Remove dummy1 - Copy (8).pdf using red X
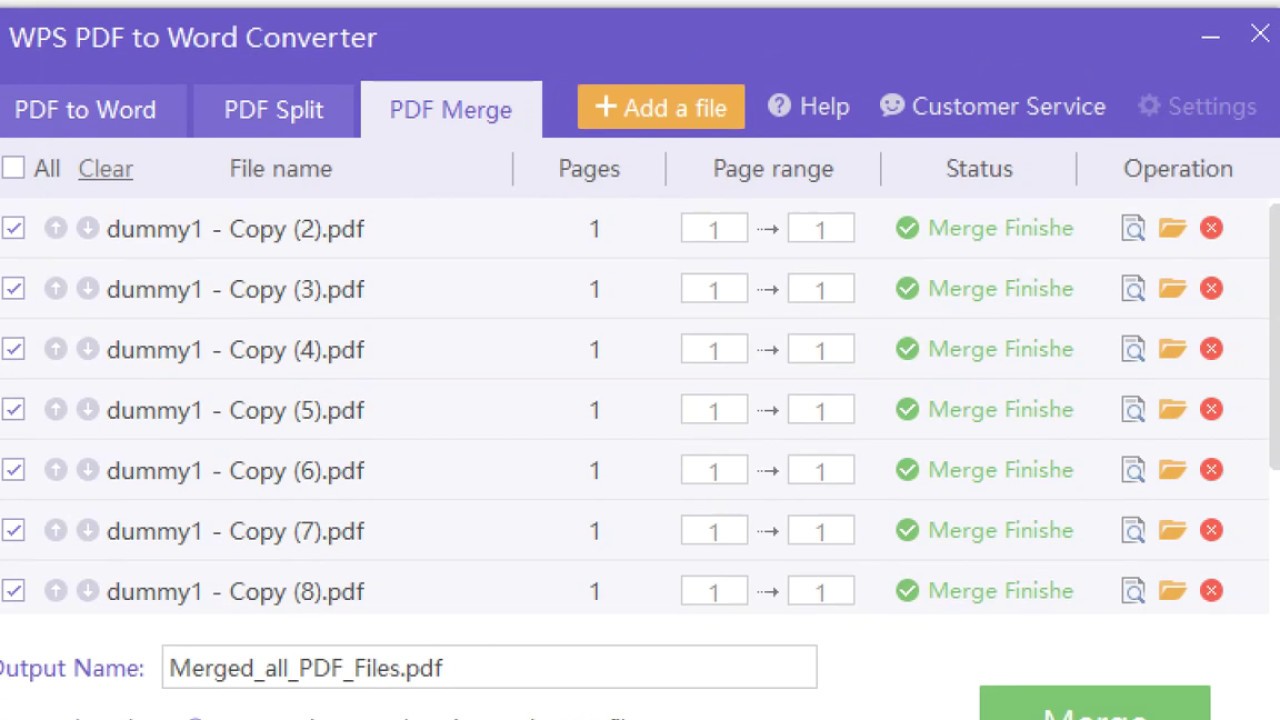 (x=1211, y=591)
